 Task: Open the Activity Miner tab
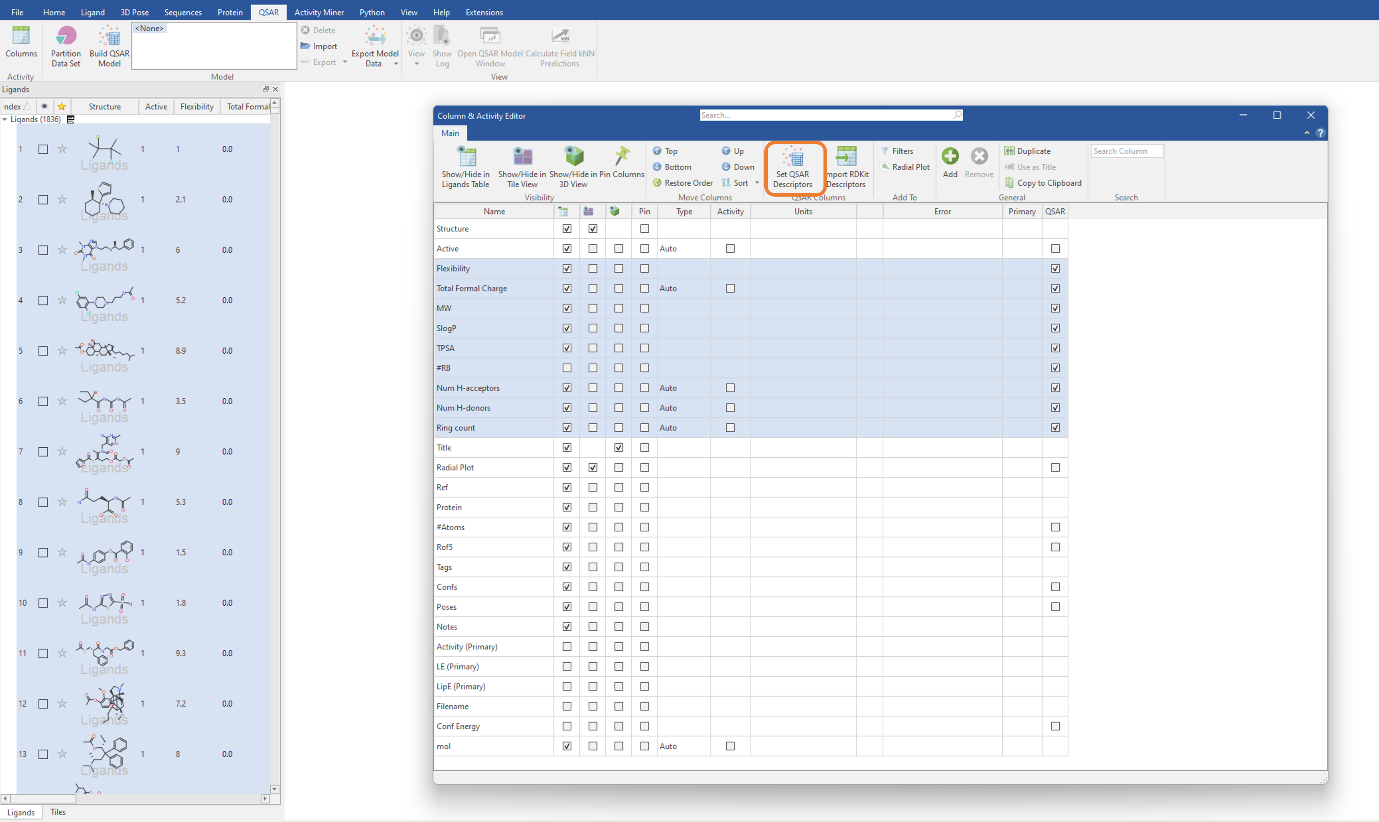click(319, 12)
